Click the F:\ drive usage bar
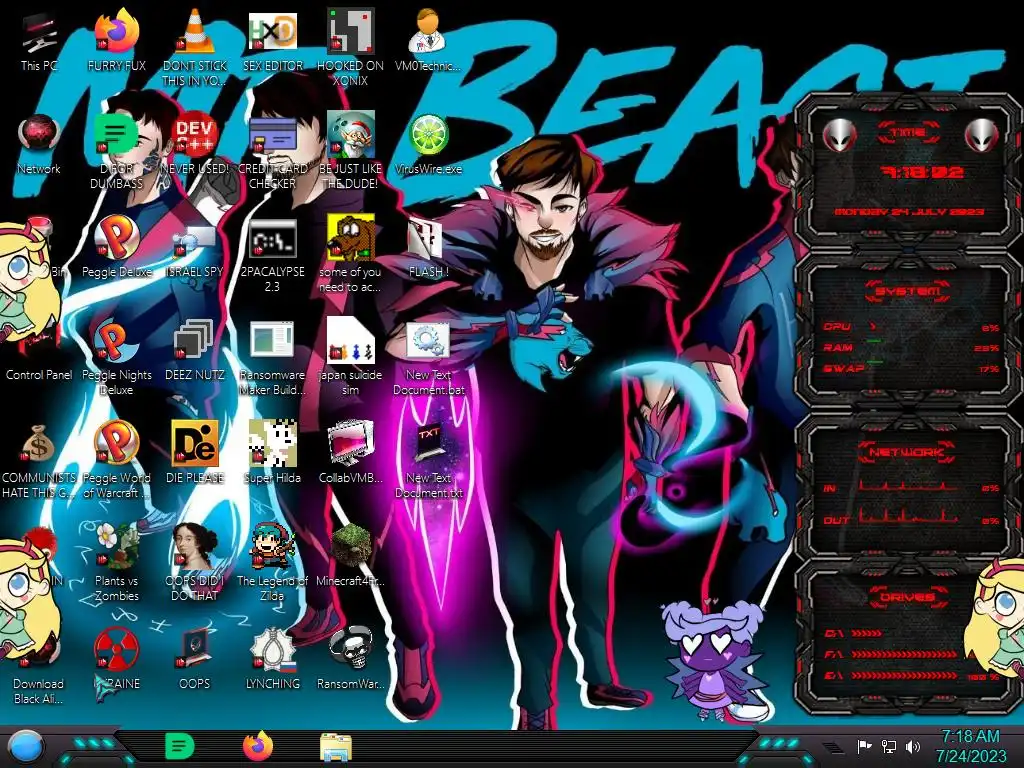1024x768 pixels. click(904, 654)
